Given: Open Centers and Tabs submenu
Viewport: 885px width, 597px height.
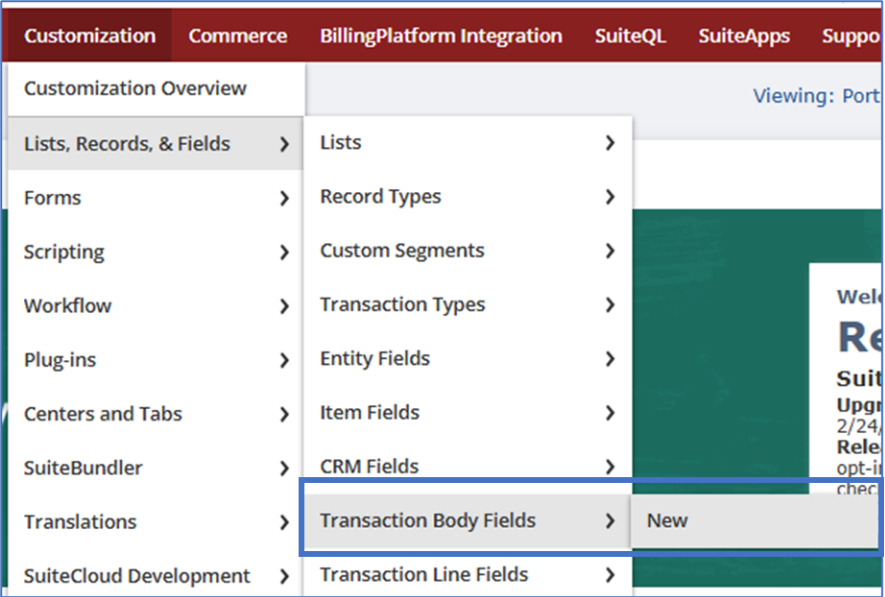Looking at the screenshot, I should click(x=103, y=414).
